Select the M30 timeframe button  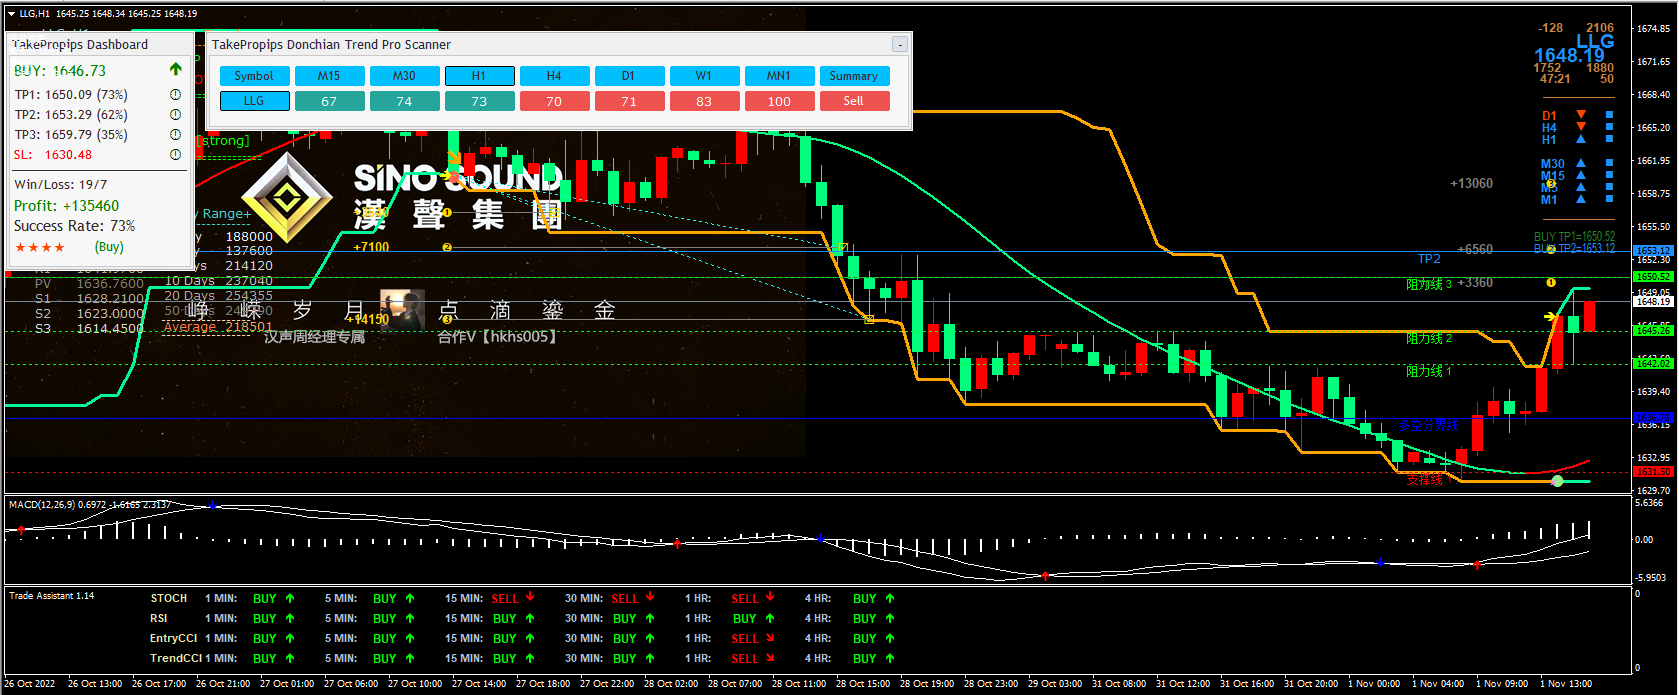[404, 76]
